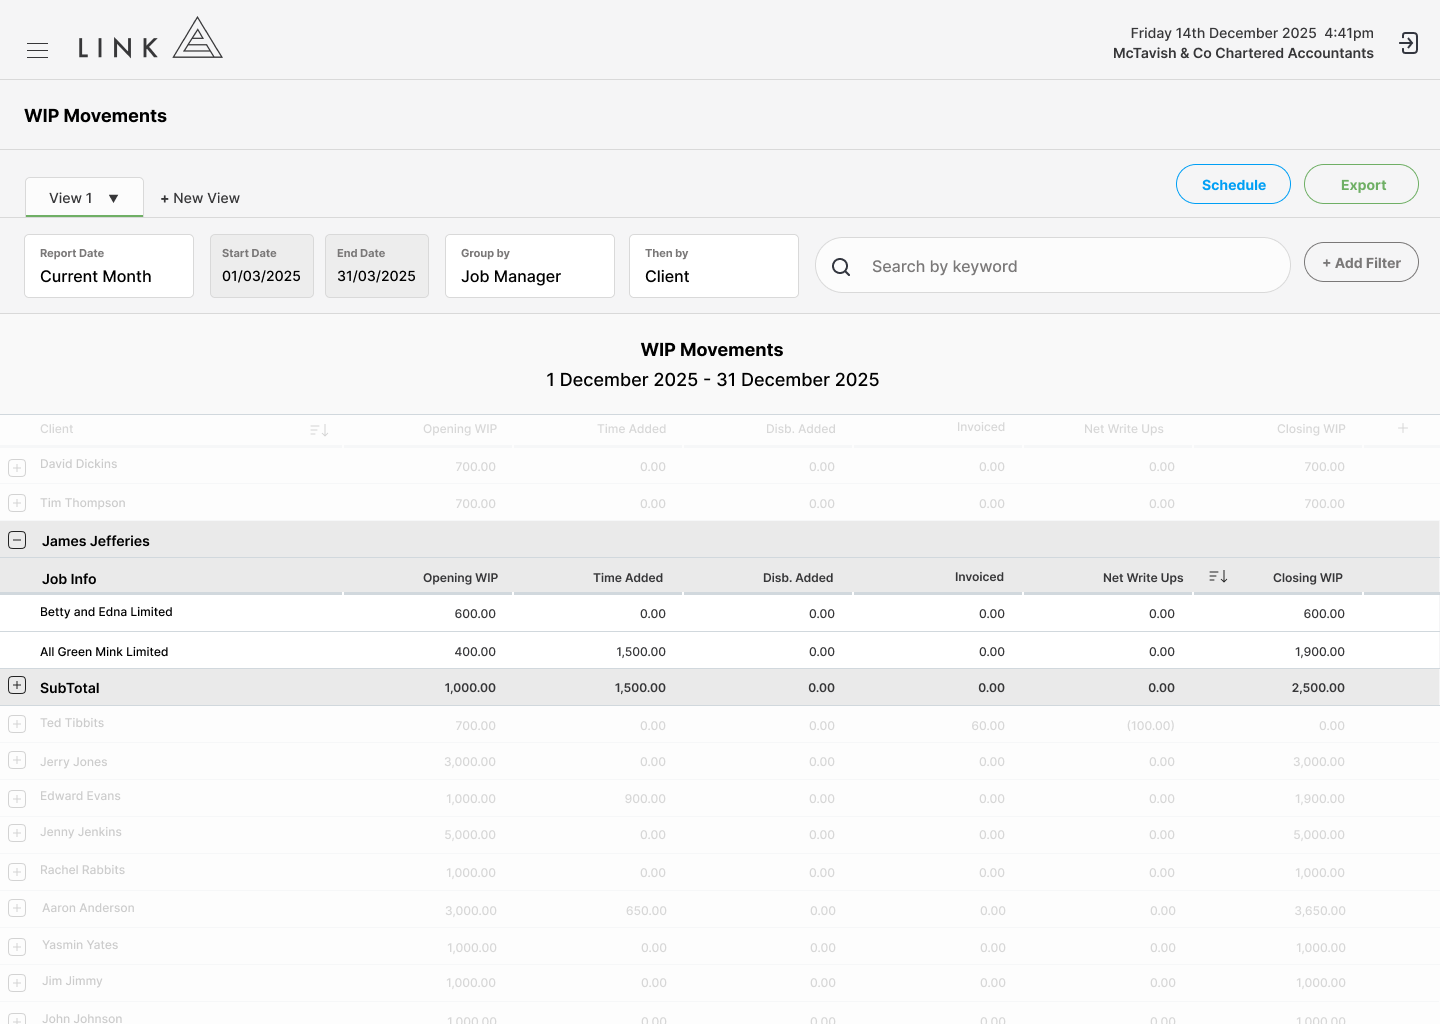Click Closing WIP header in James Jefferies group
Image resolution: width=1440 pixels, height=1024 pixels.
[x=1307, y=578]
